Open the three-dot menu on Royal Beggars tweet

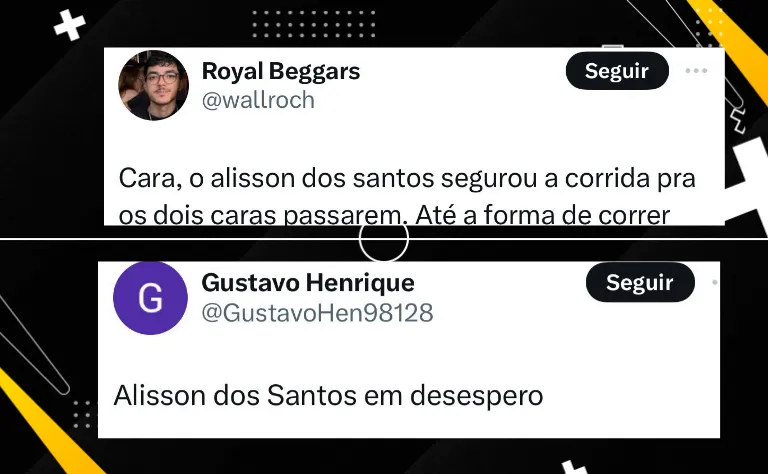696,71
